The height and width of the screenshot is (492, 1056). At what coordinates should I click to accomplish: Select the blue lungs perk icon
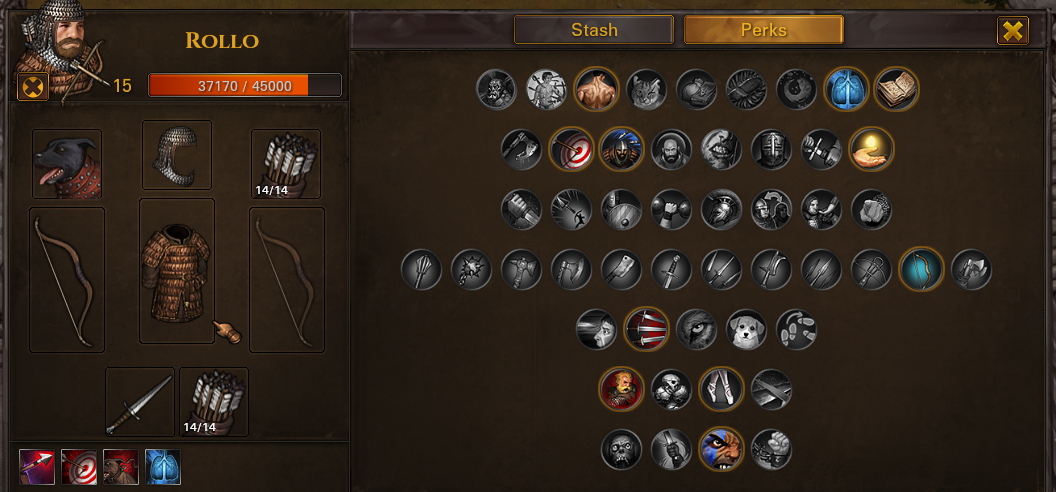[846, 89]
